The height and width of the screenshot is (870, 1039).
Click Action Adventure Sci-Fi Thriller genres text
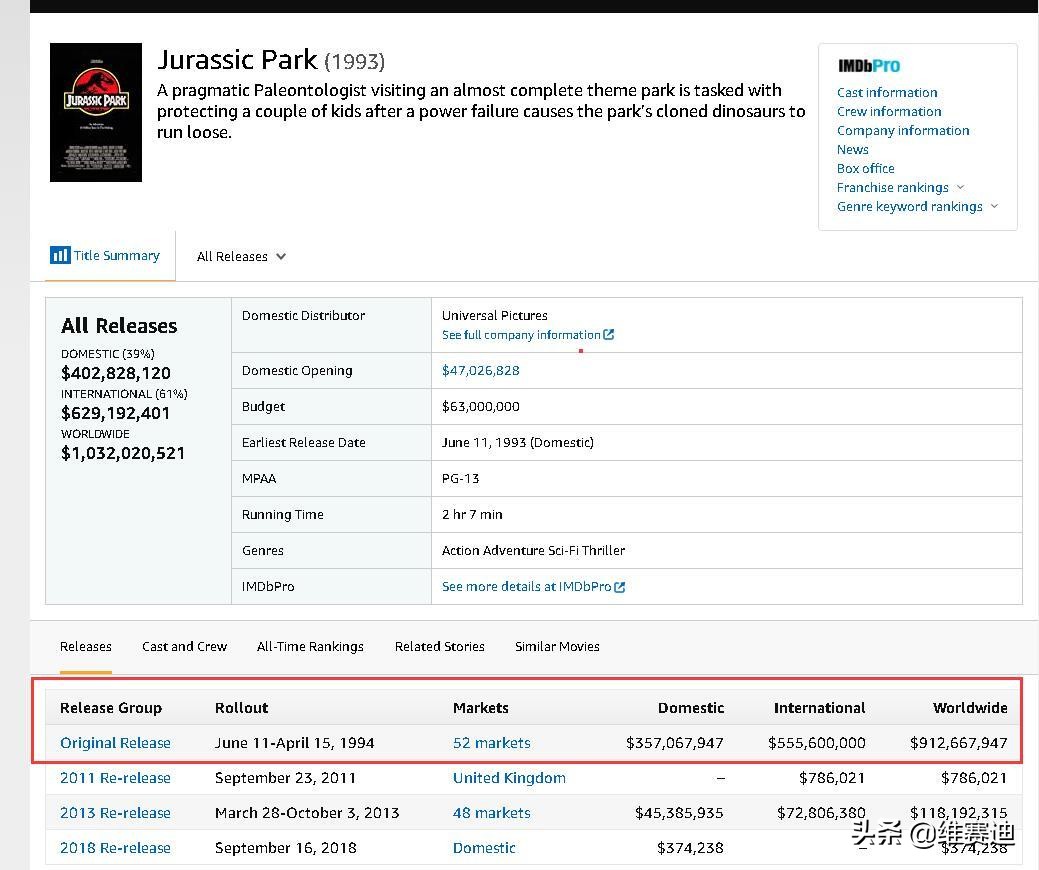[533, 551]
